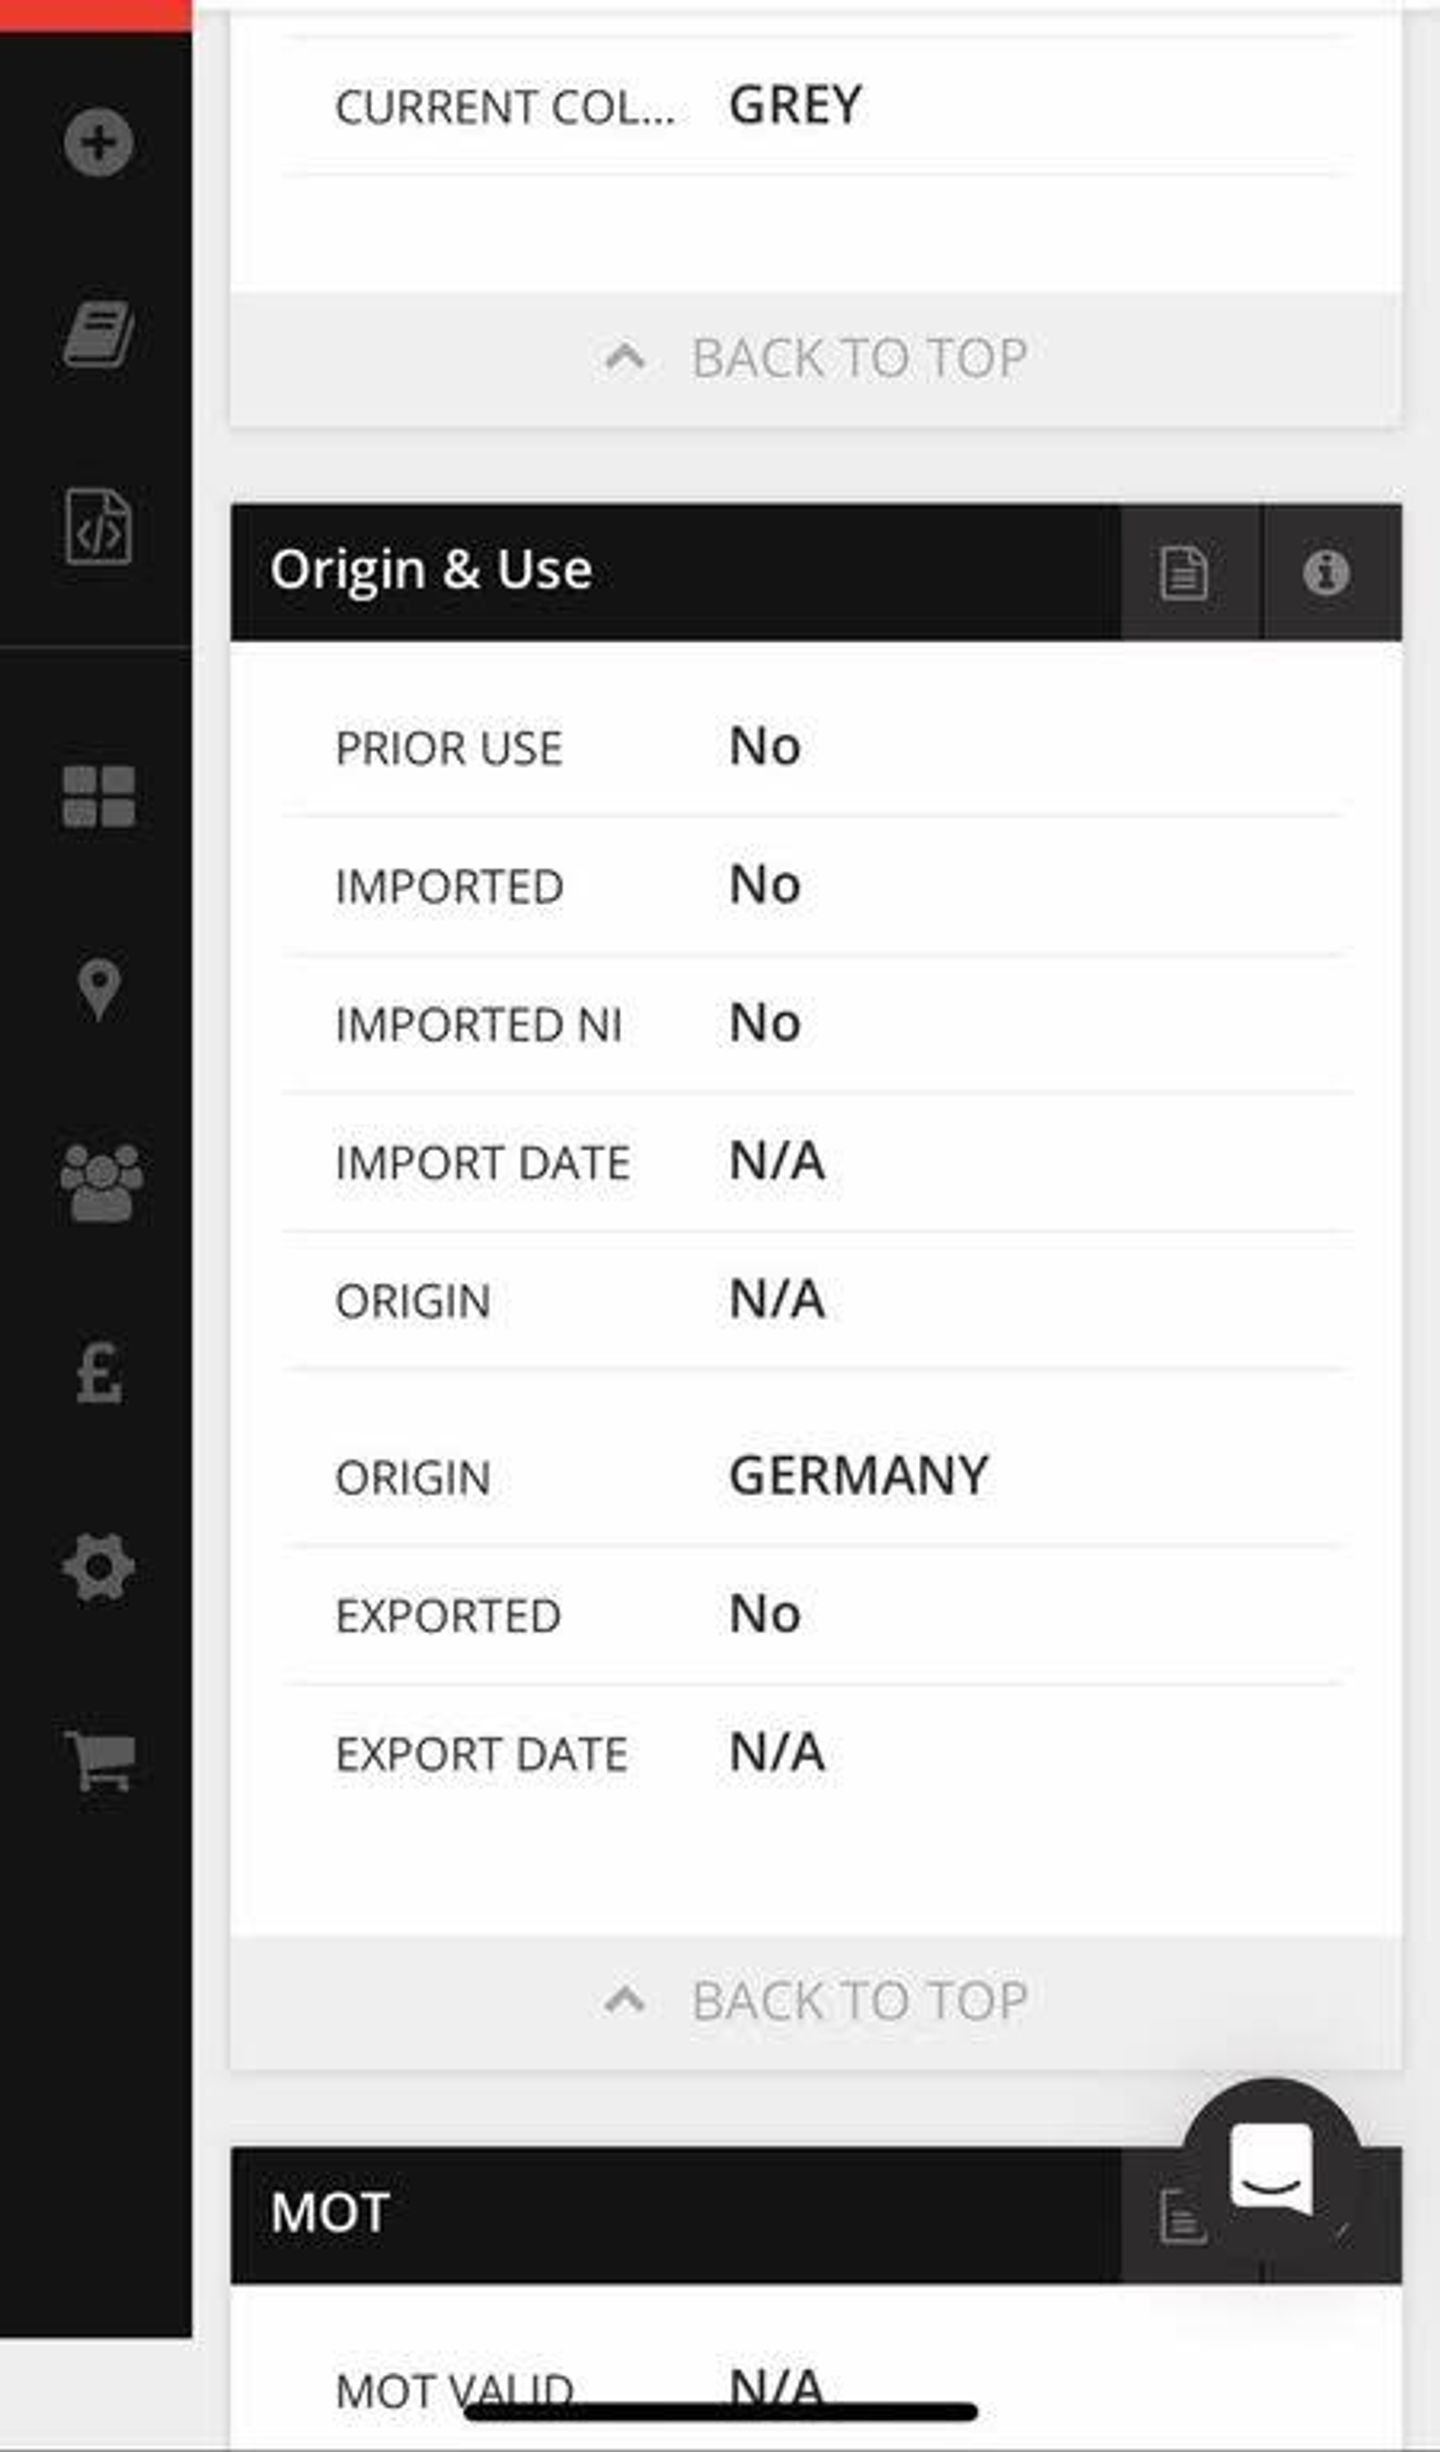Open the users group icon
The height and width of the screenshot is (2452, 1440).
[100, 1182]
